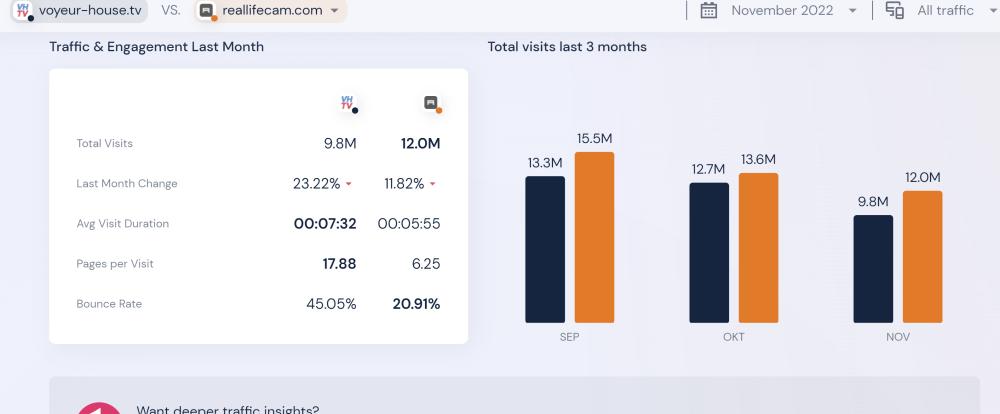1000x414 pixels.
Task: Click the reallifecam logo in table header
Action: [431, 103]
